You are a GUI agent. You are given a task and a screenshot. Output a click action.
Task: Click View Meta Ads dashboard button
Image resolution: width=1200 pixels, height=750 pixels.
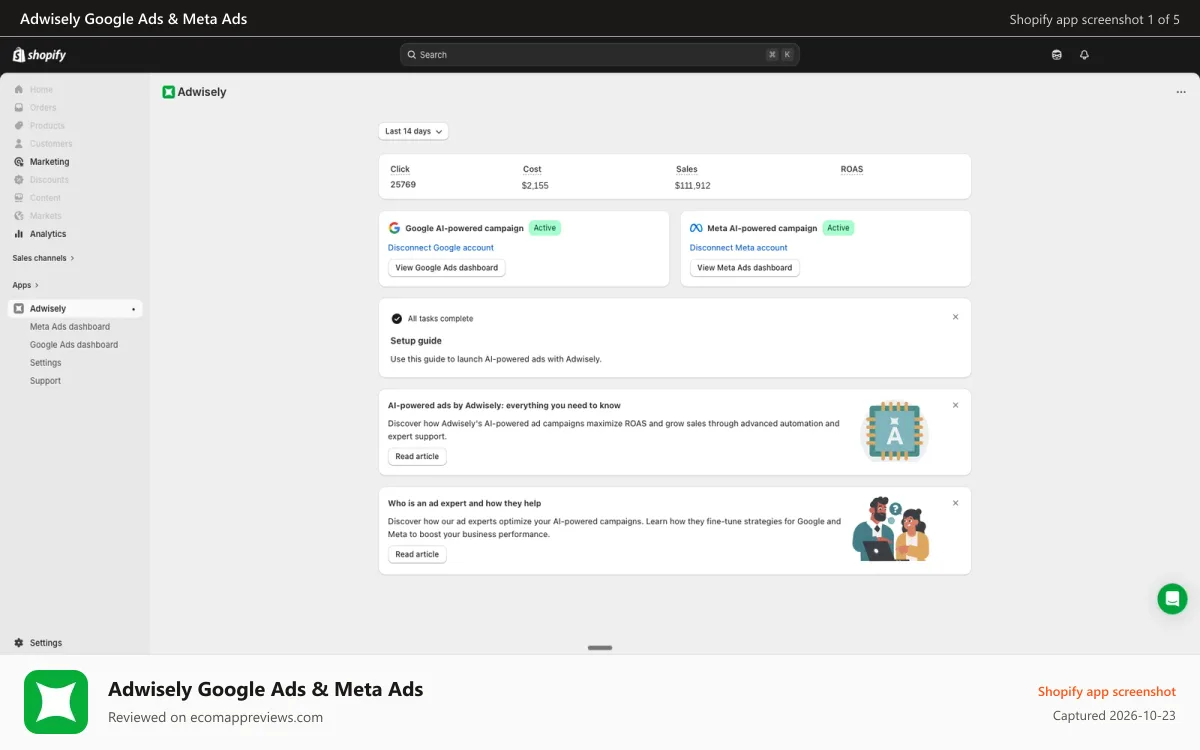745,268
